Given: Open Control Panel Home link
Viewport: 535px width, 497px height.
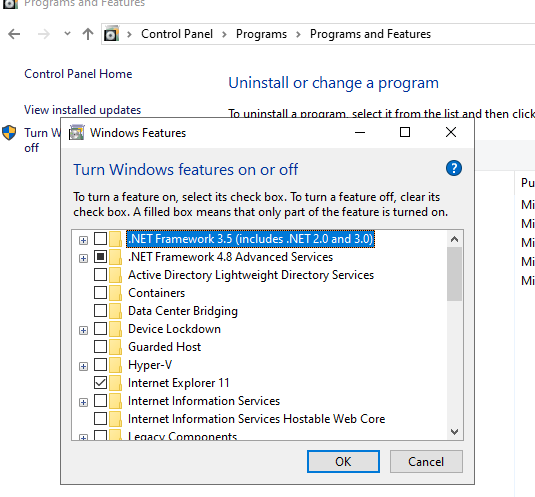Looking at the screenshot, I should click(x=78, y=74).
